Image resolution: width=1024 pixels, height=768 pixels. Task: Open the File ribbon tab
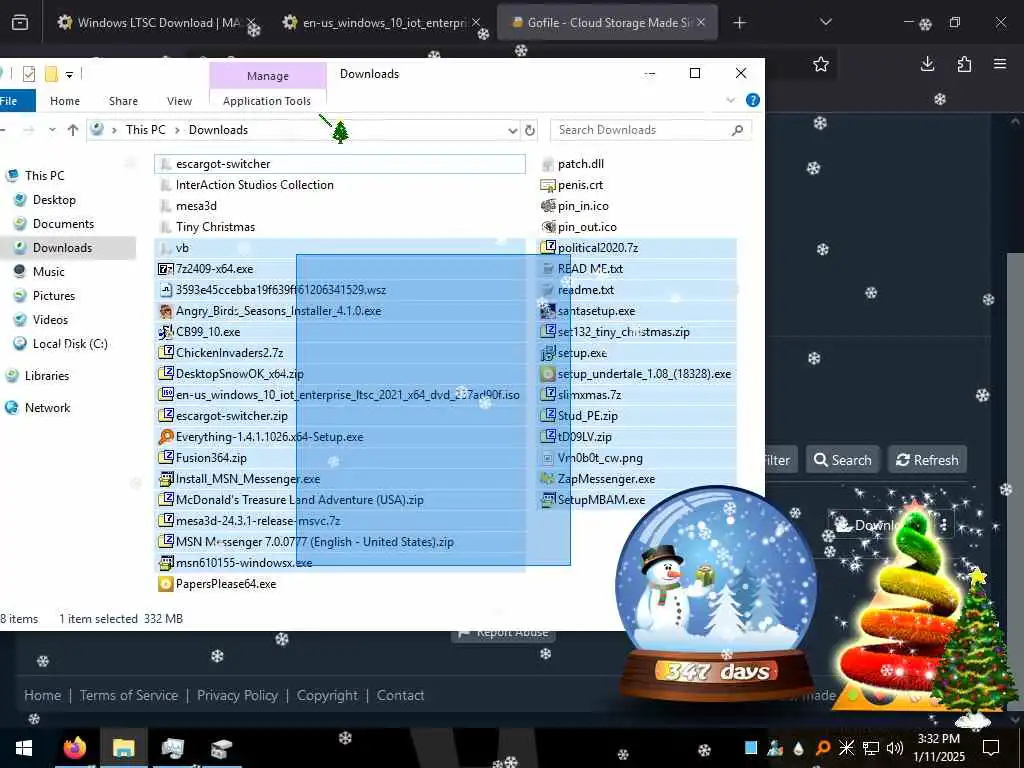click(8, 101)
